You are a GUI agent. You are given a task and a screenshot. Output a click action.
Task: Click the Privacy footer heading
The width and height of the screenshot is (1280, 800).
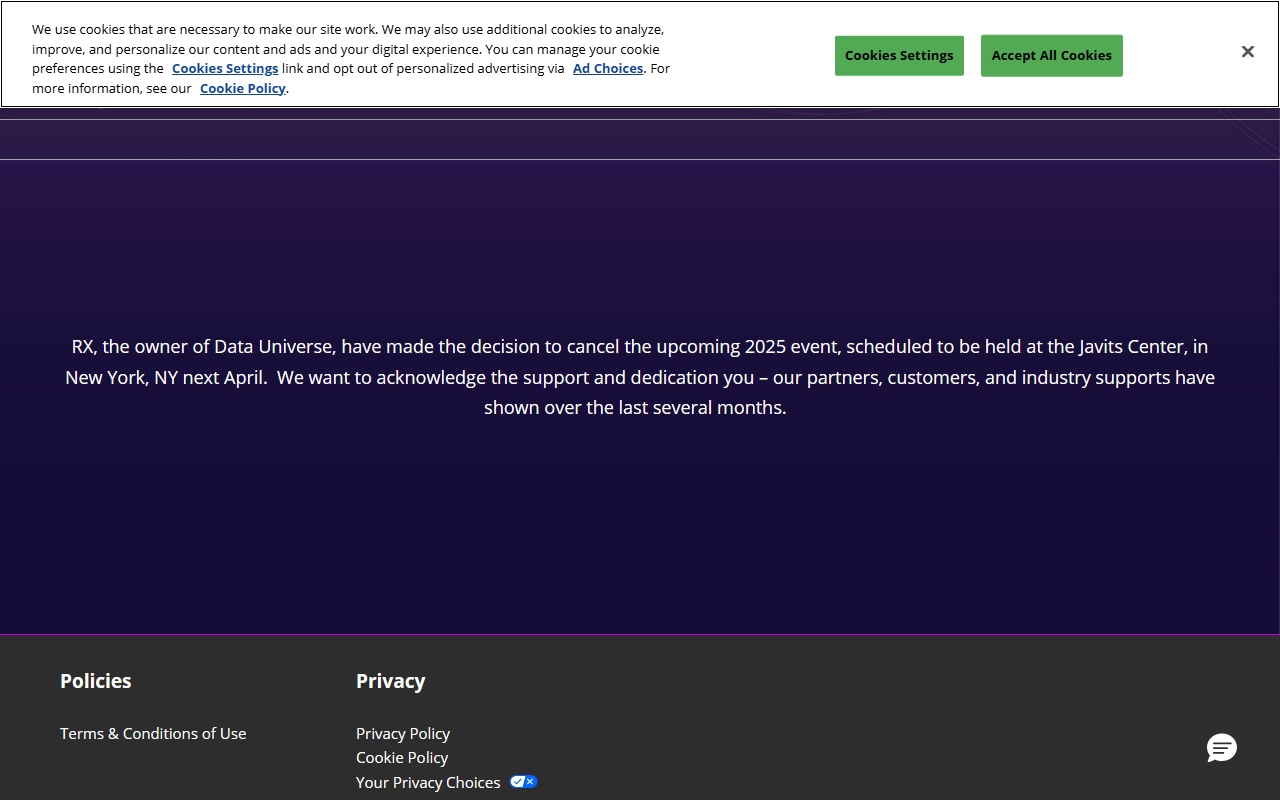point(391,681)
